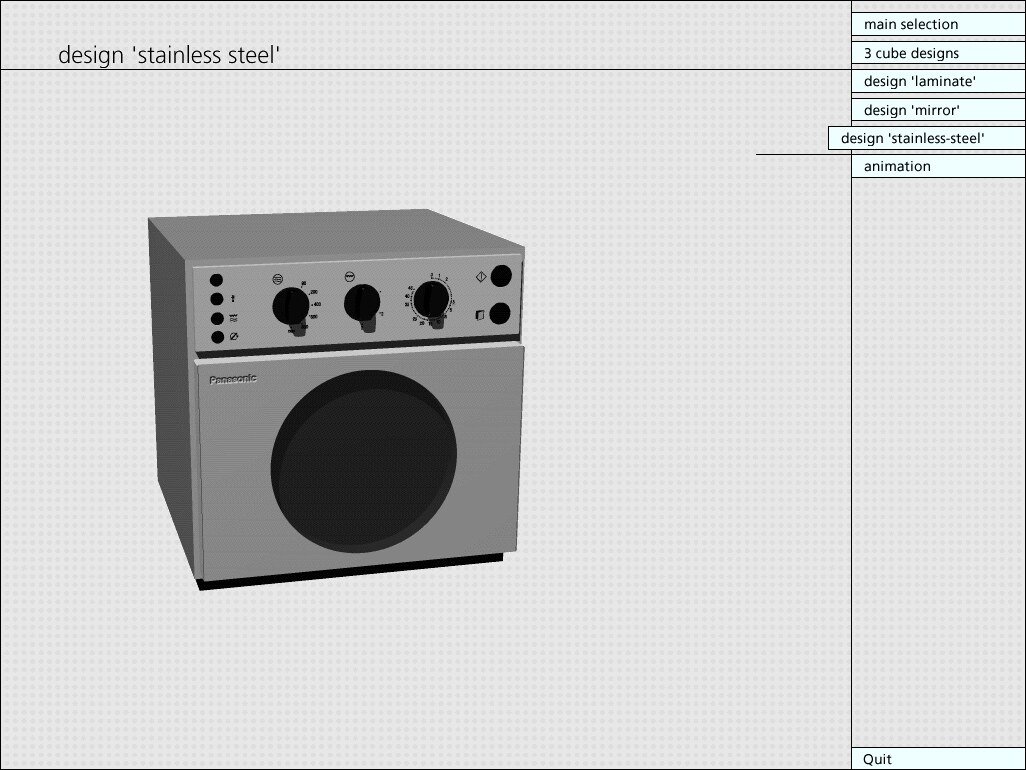
Task: Click the Panasonic logo on the oven door
Action: point(233,379)
